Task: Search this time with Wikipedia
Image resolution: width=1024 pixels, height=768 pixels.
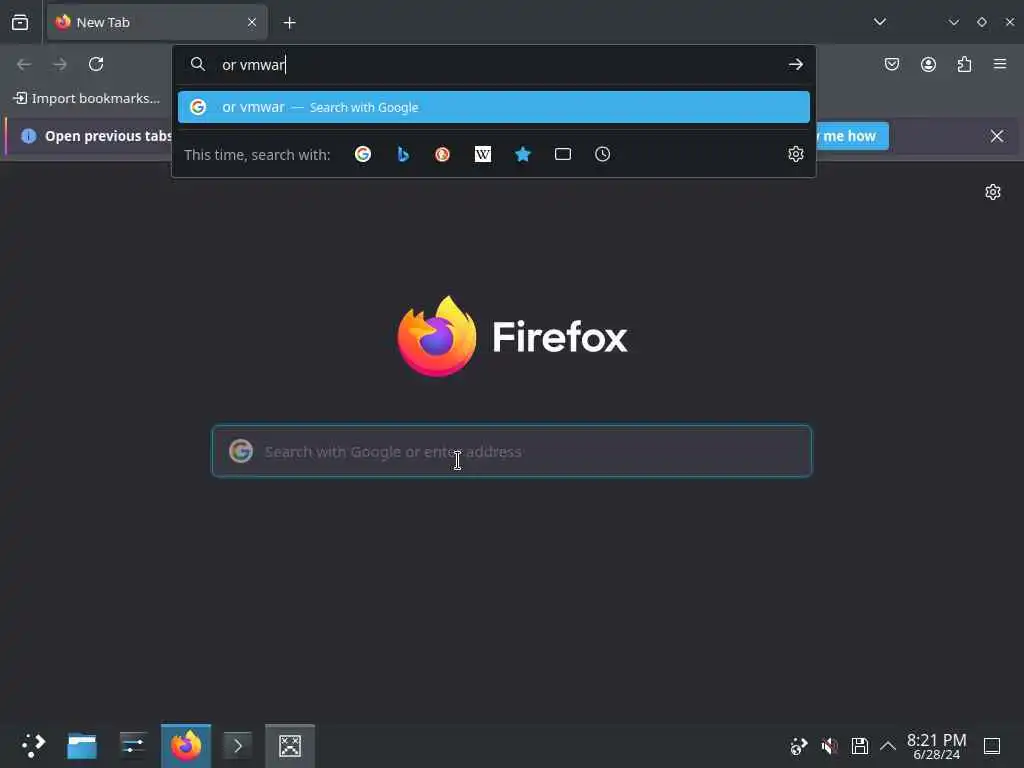Action: 483,154
